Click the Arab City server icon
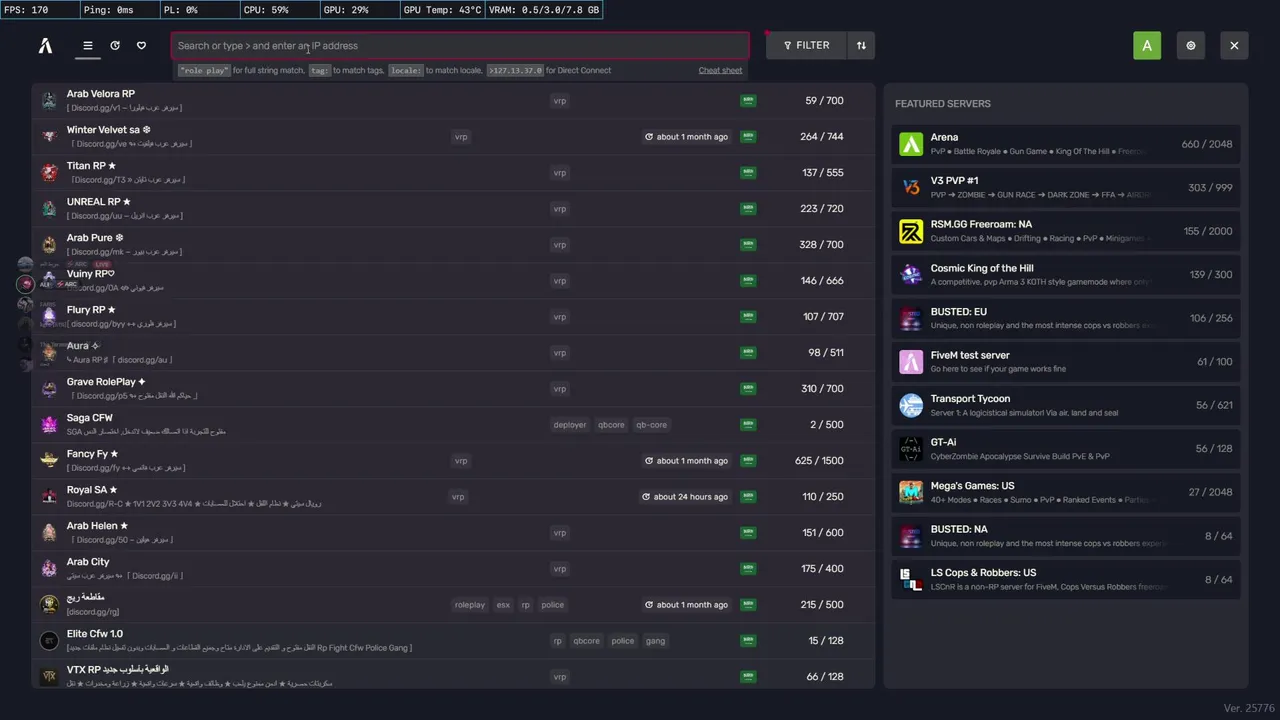The height and width of the screenshot is (720, 1280). [x=49, y=568]
